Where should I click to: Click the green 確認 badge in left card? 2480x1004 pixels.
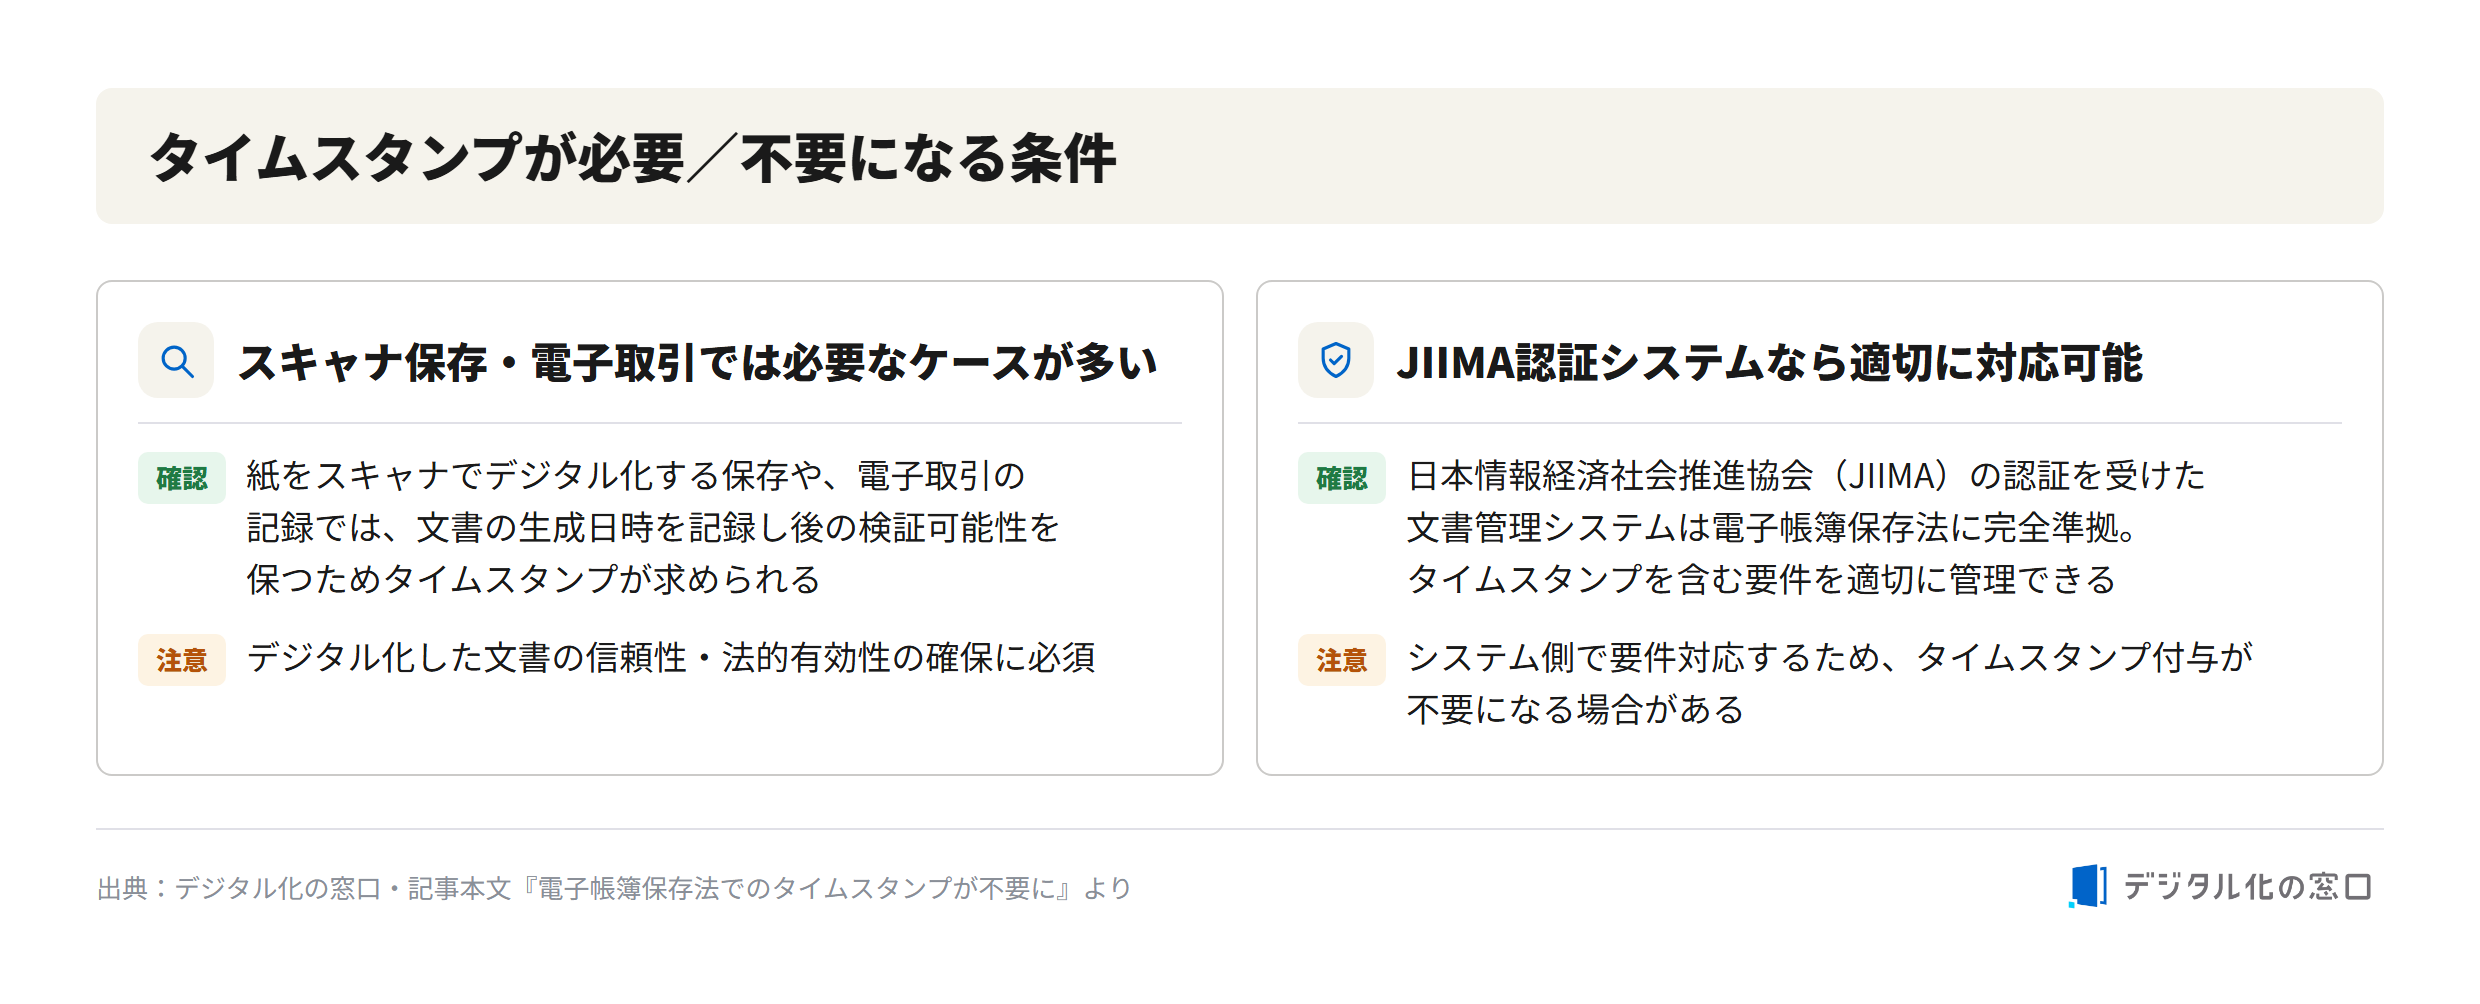[x=182, y=478]
